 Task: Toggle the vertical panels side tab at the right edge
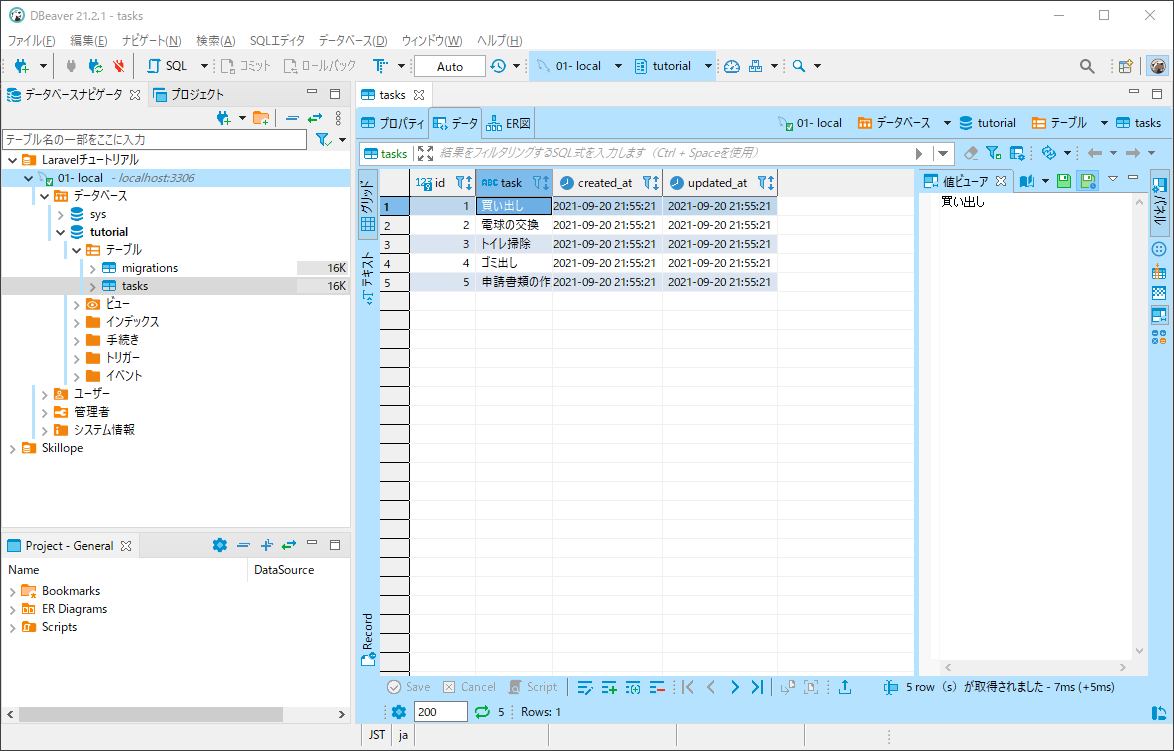pyautogui.click(x=1159, y=202)
